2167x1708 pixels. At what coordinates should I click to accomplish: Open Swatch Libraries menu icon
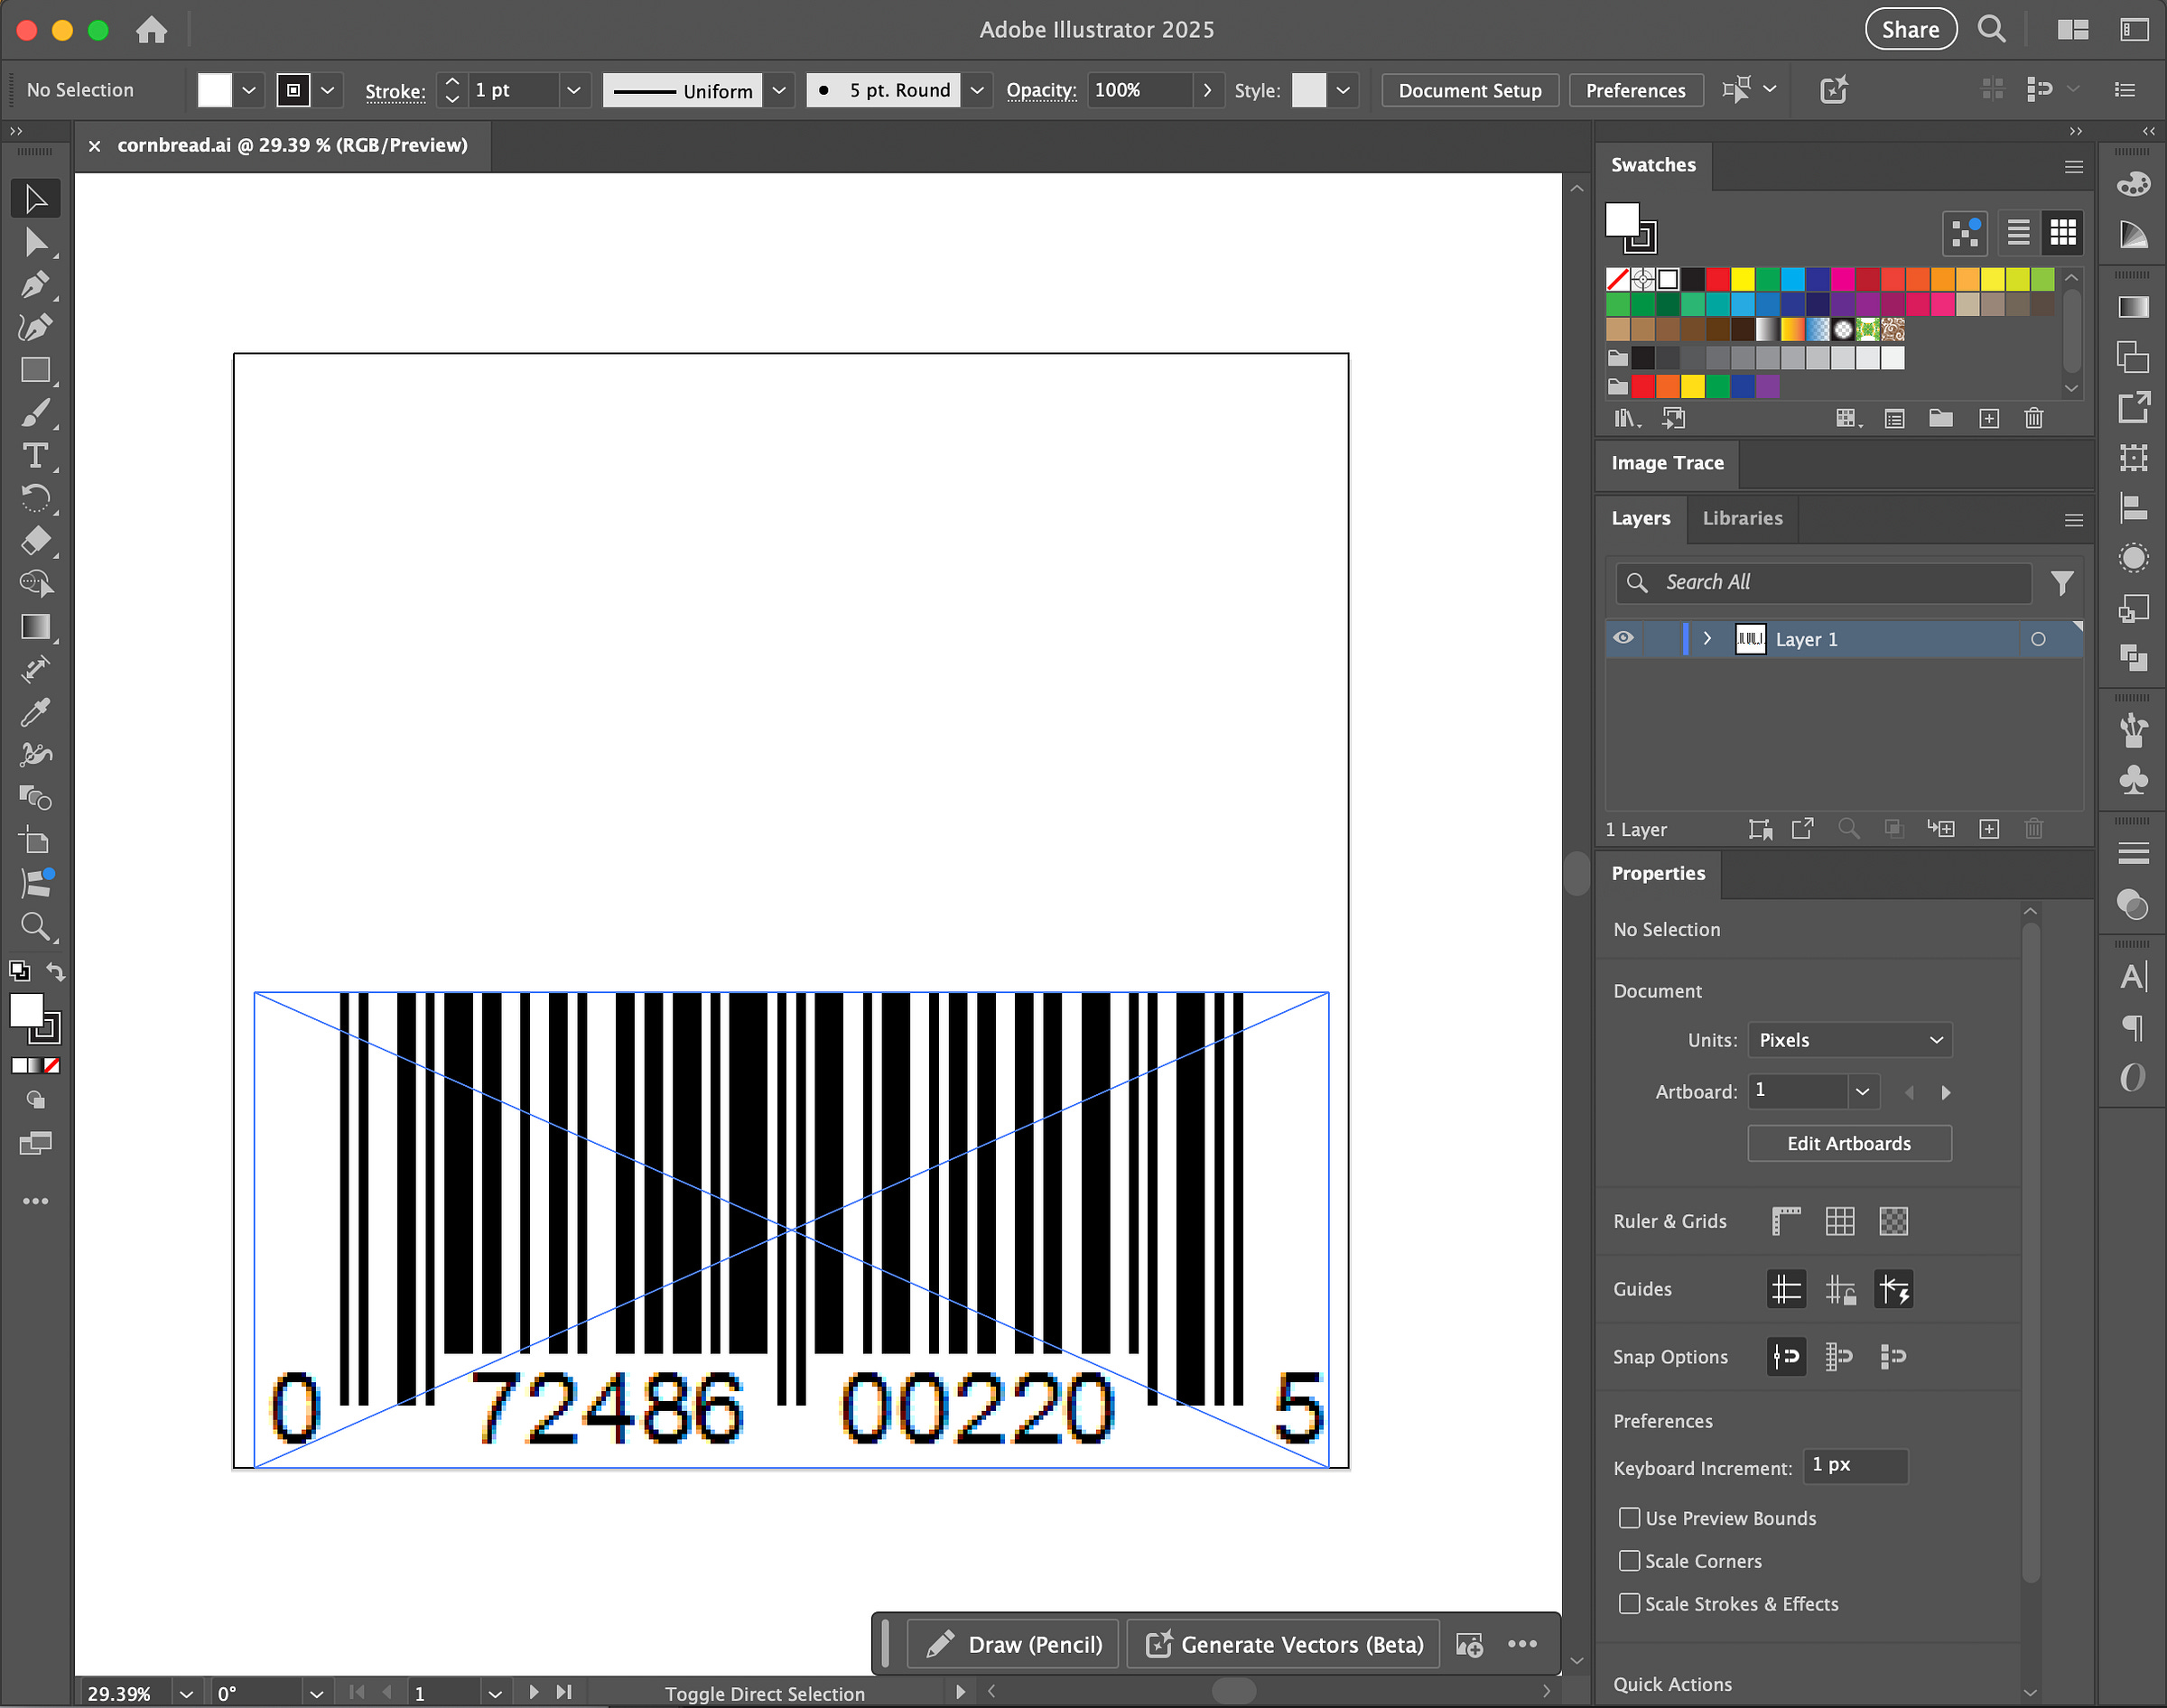[1627, 418]
